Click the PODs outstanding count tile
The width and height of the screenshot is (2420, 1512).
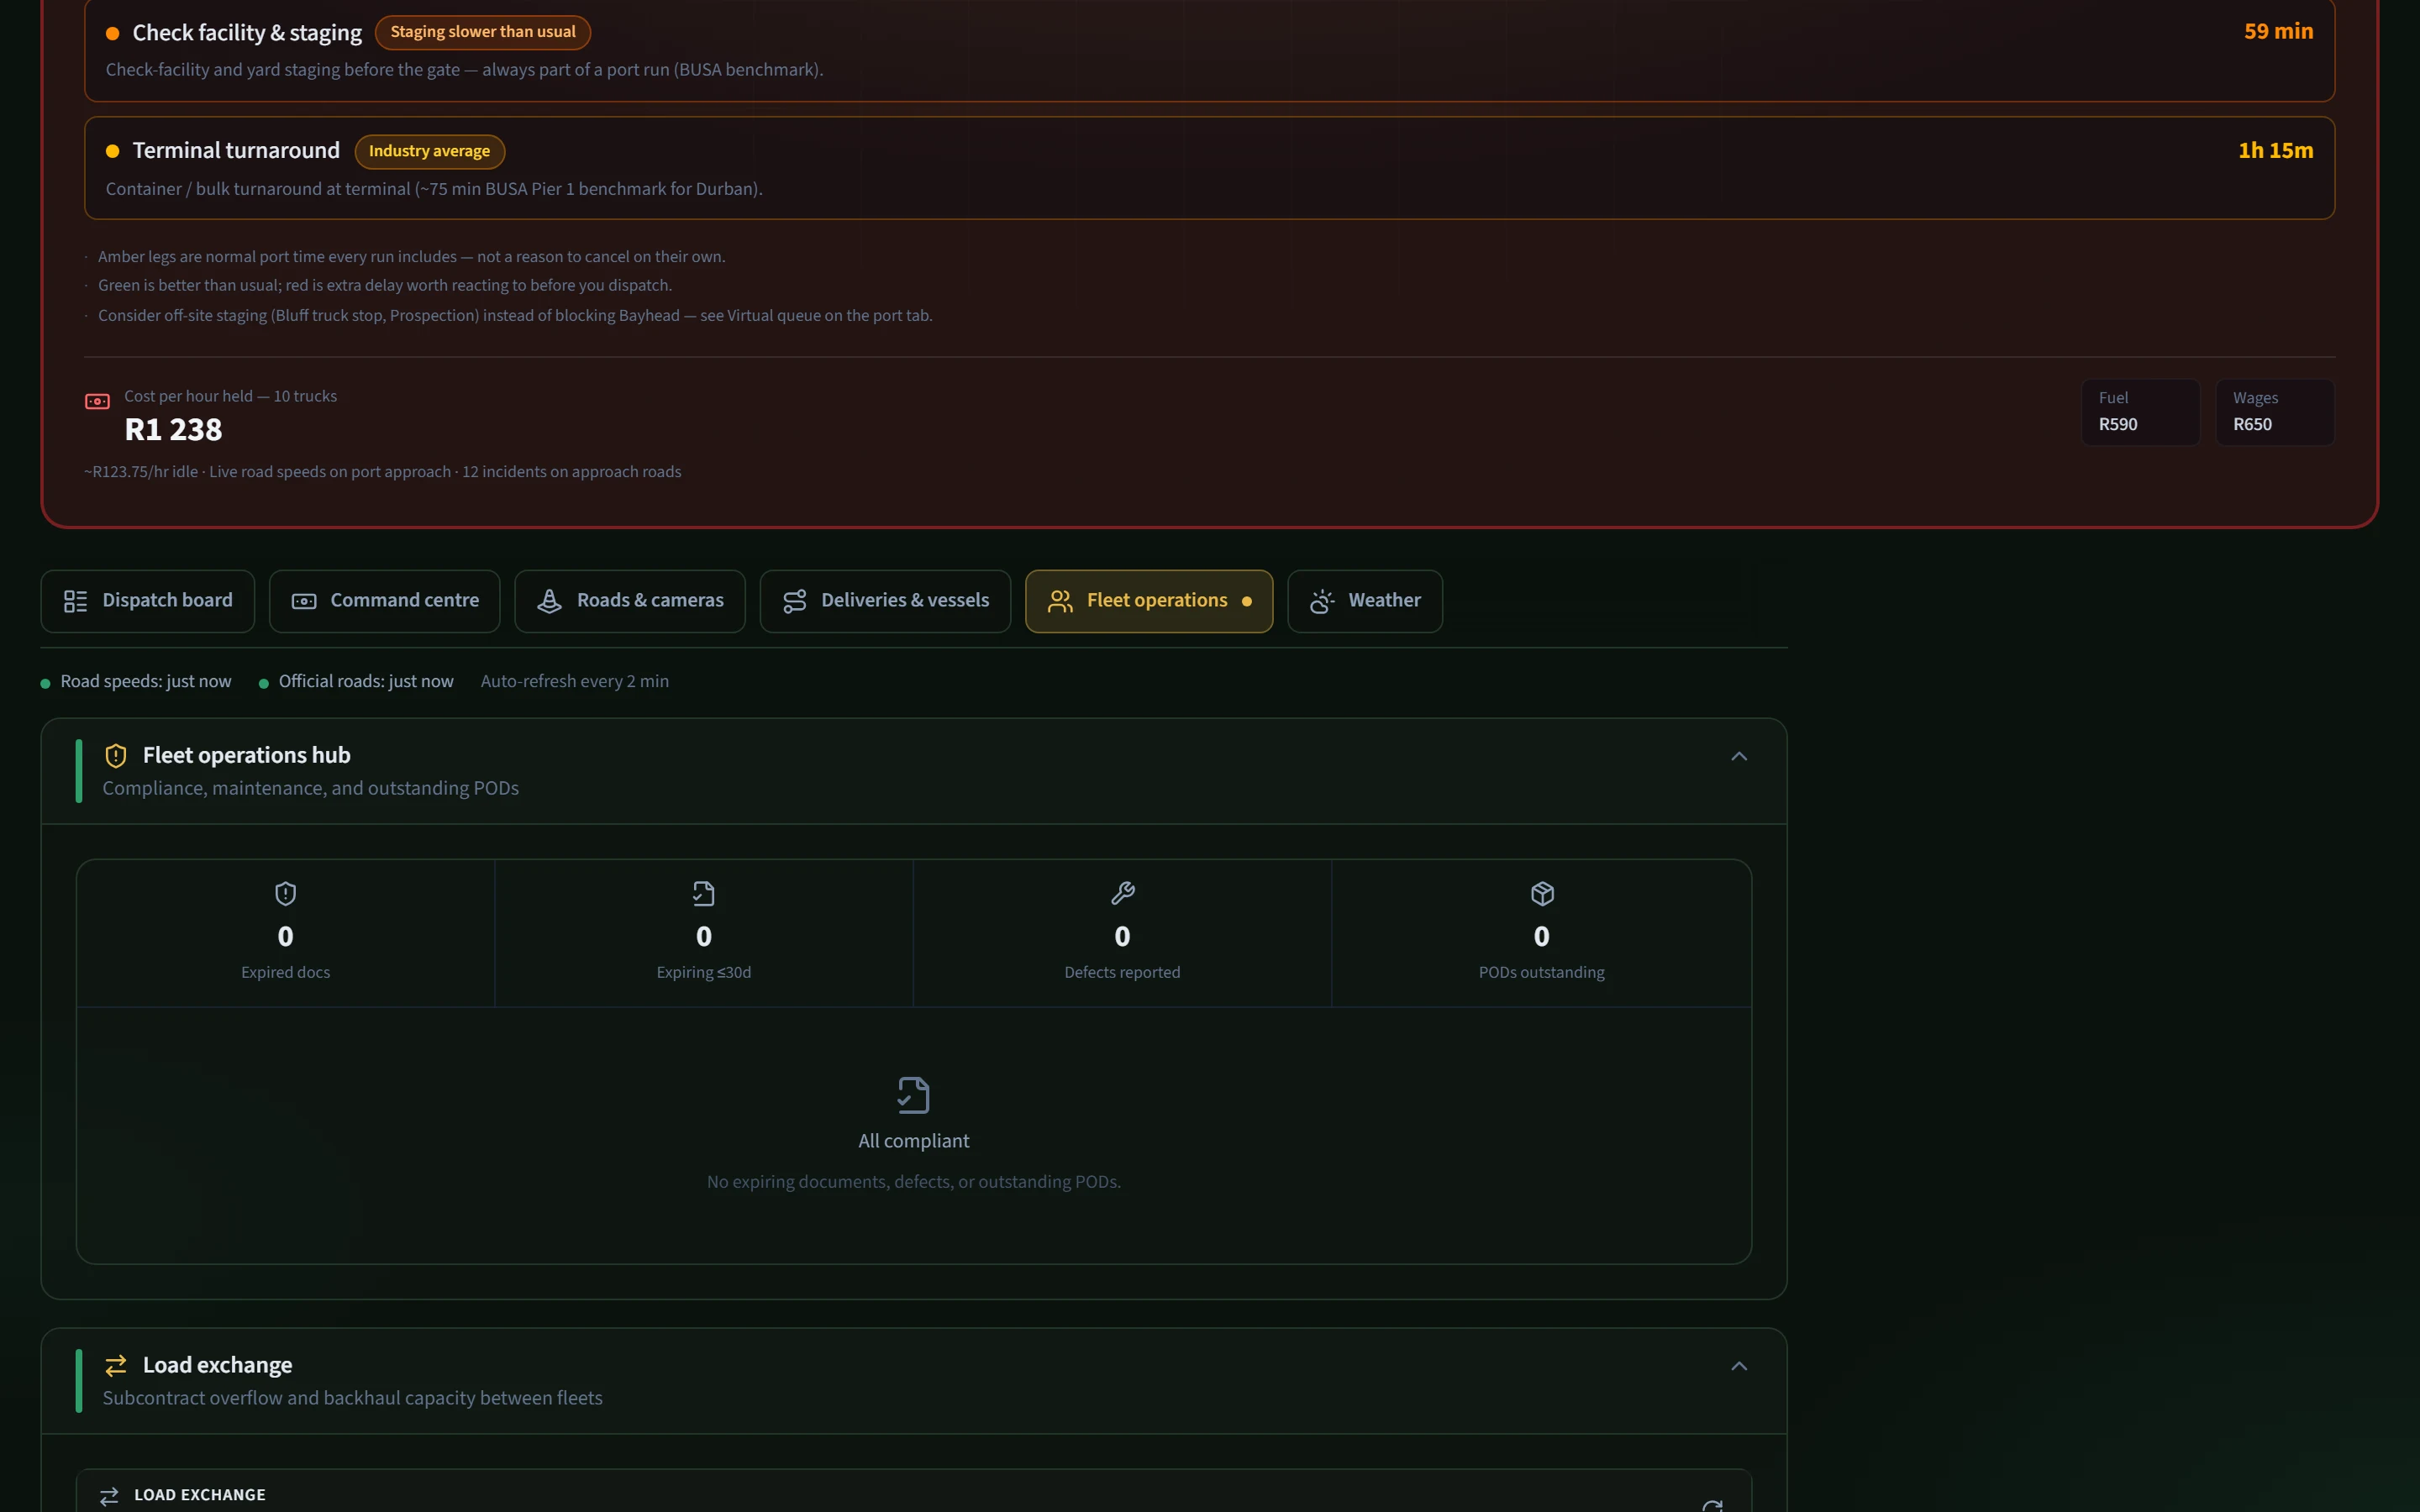1542,933
